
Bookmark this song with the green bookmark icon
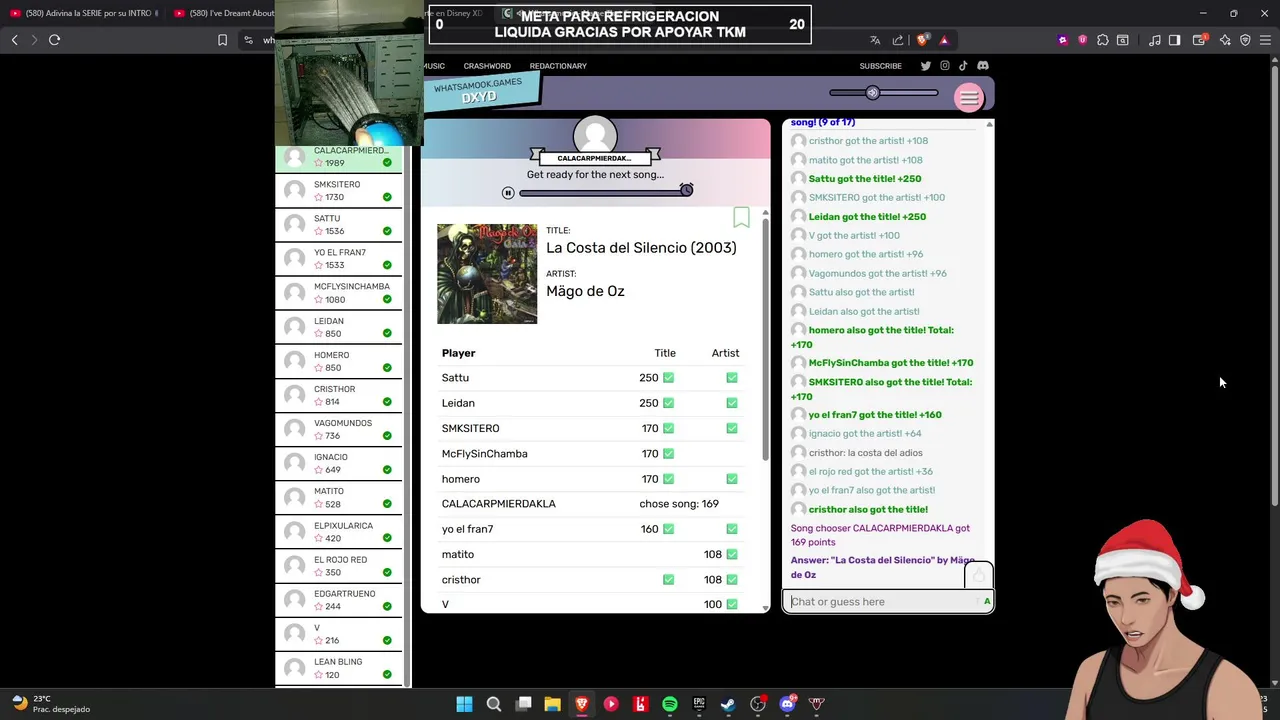(x=741, y=217)
